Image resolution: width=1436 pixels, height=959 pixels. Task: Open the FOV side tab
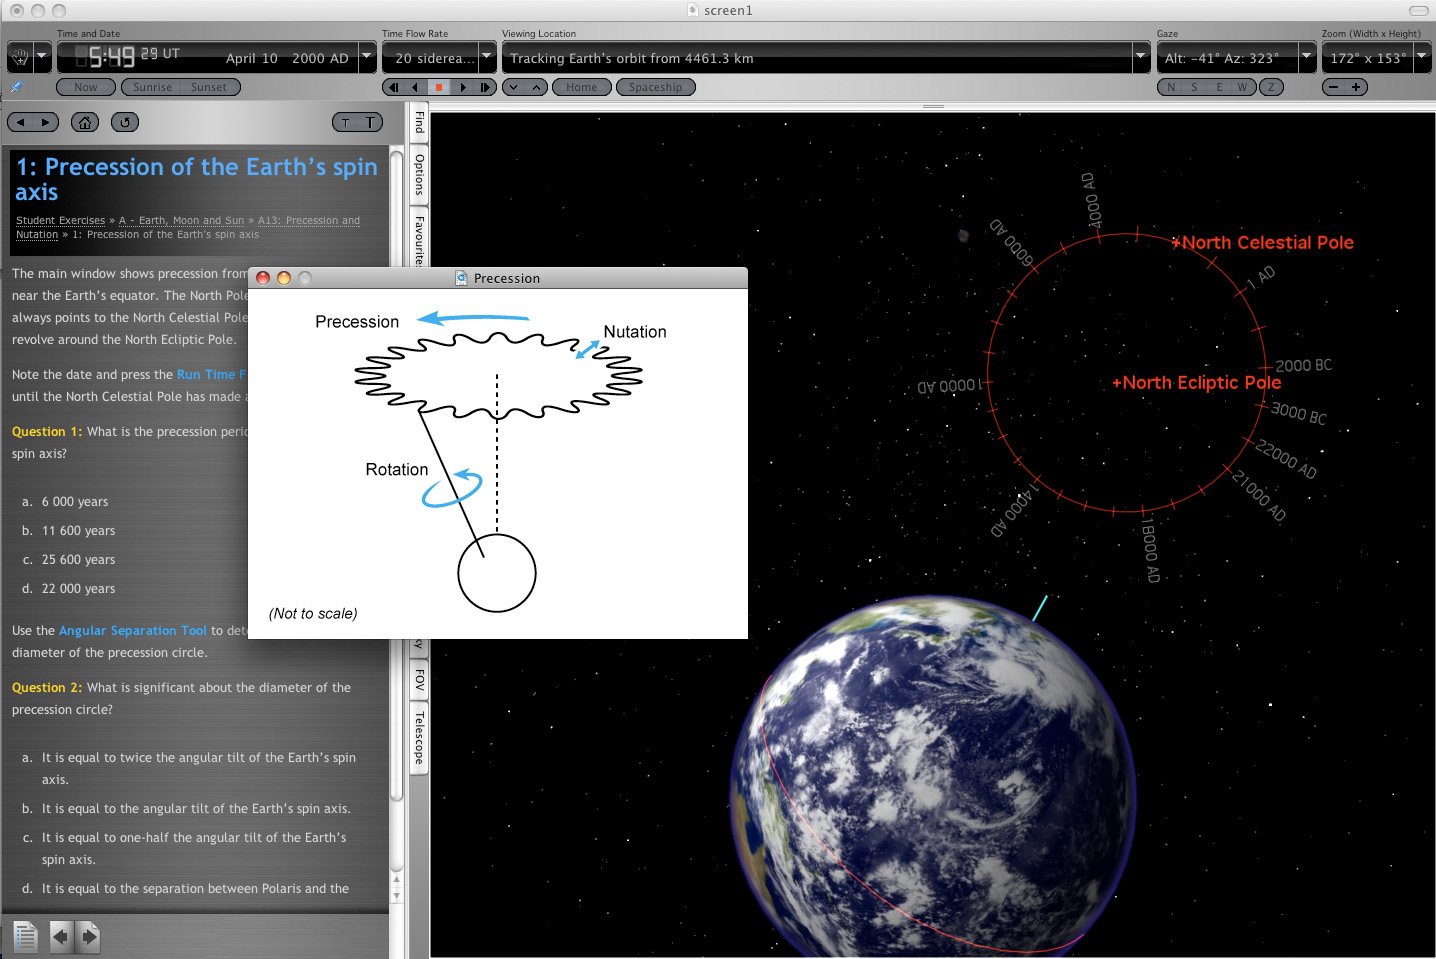(x=417, y=680)
